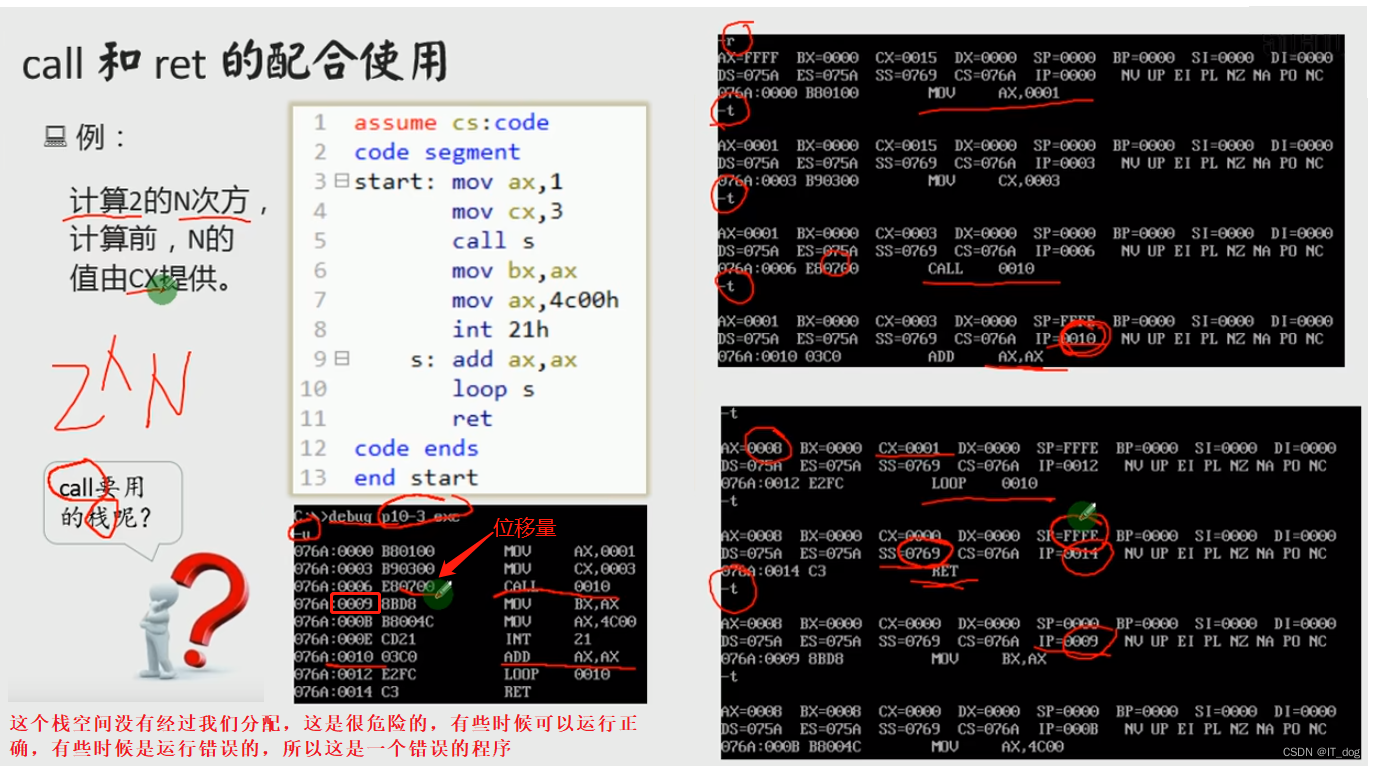1376x769 pixels.
Task: Click code line 'code ends'
Action: pos(416,448)
